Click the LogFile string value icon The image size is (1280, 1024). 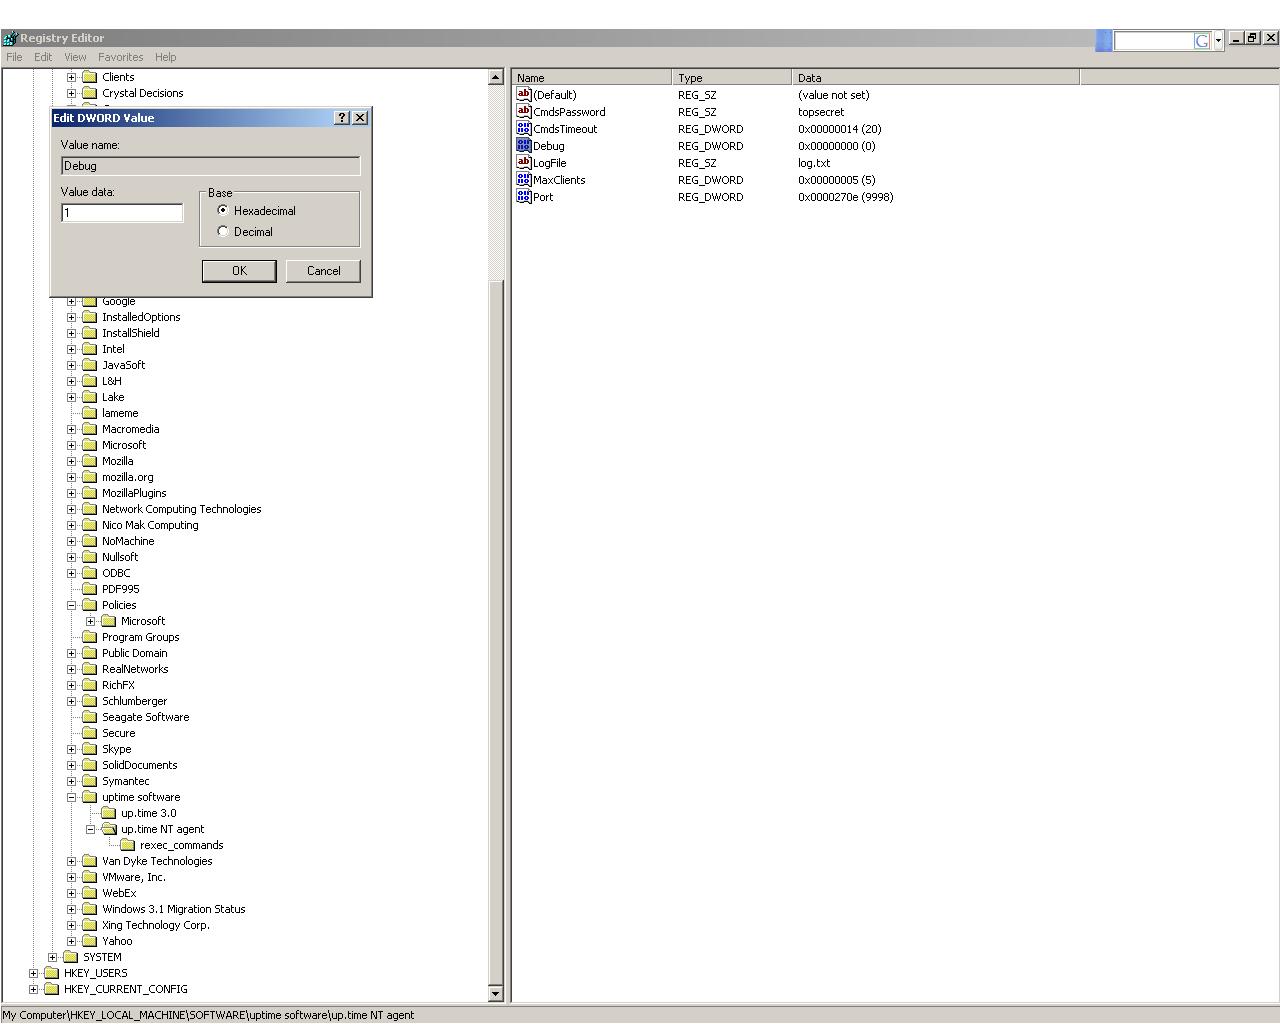tap(523, 163)
